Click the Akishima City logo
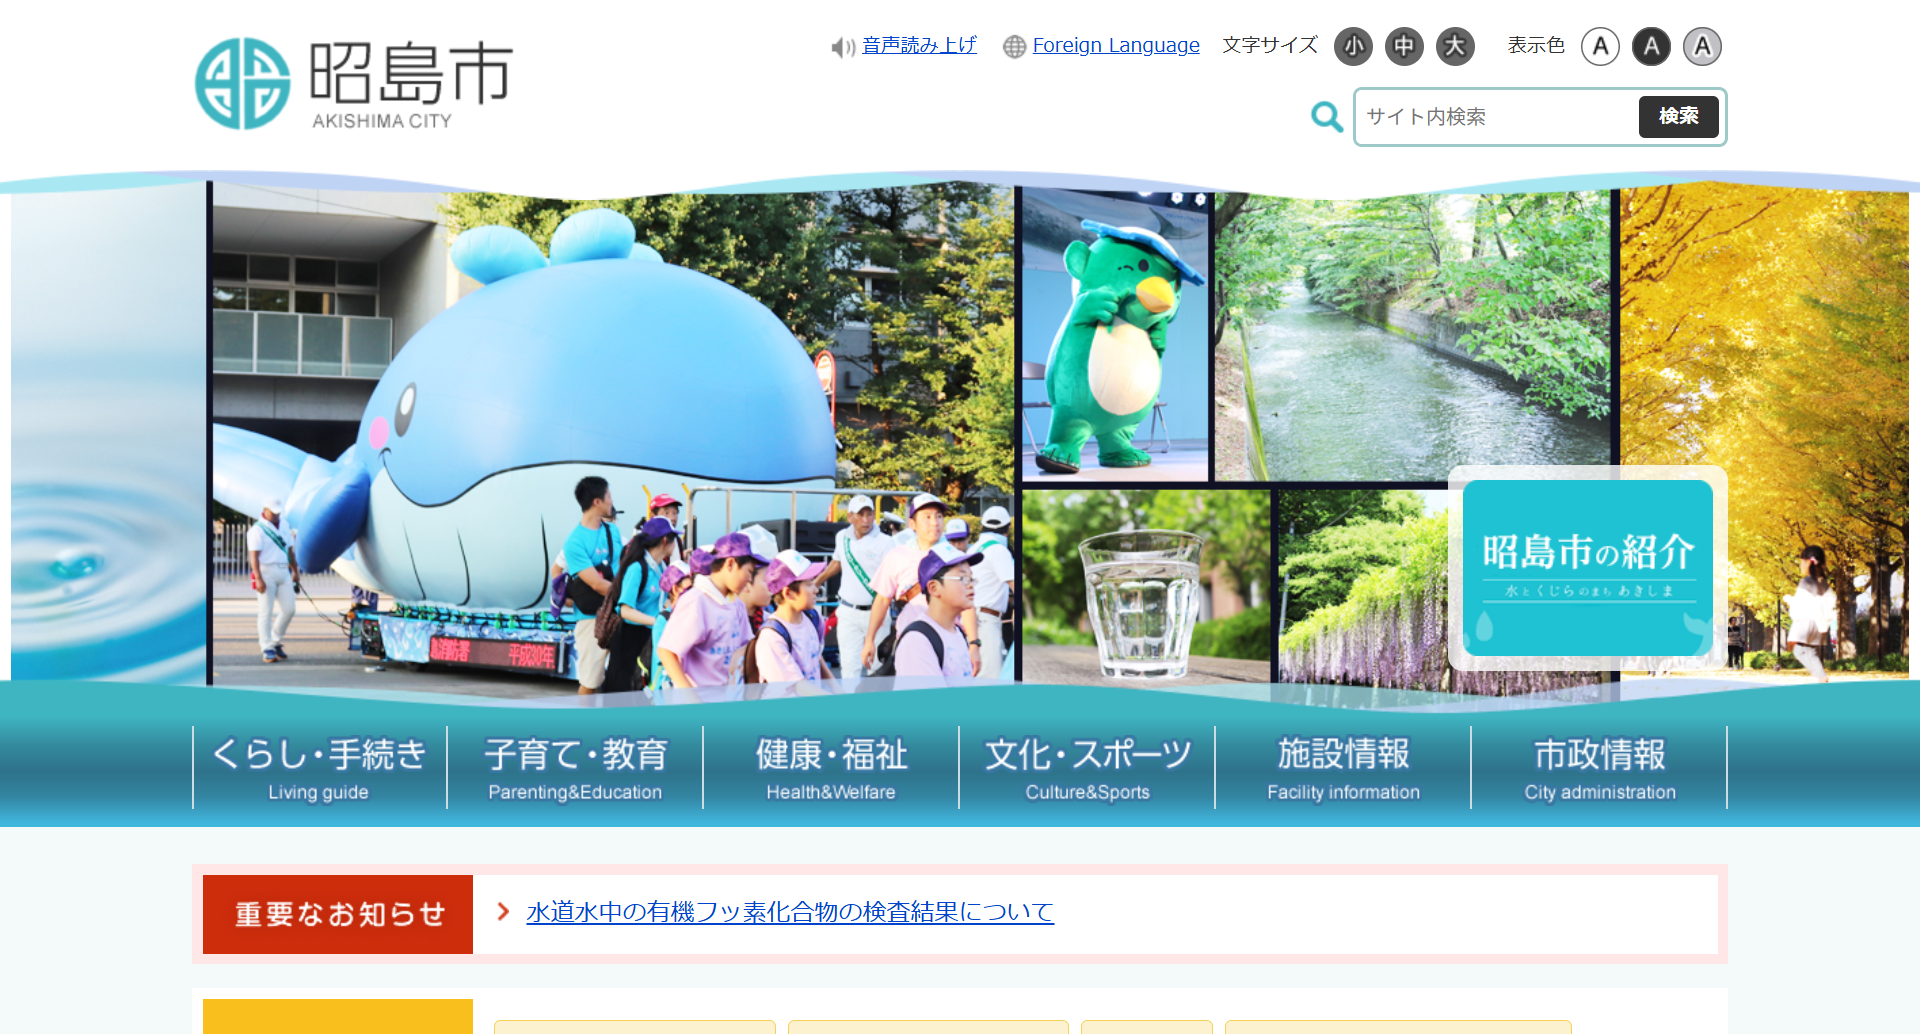 (353, 84)
